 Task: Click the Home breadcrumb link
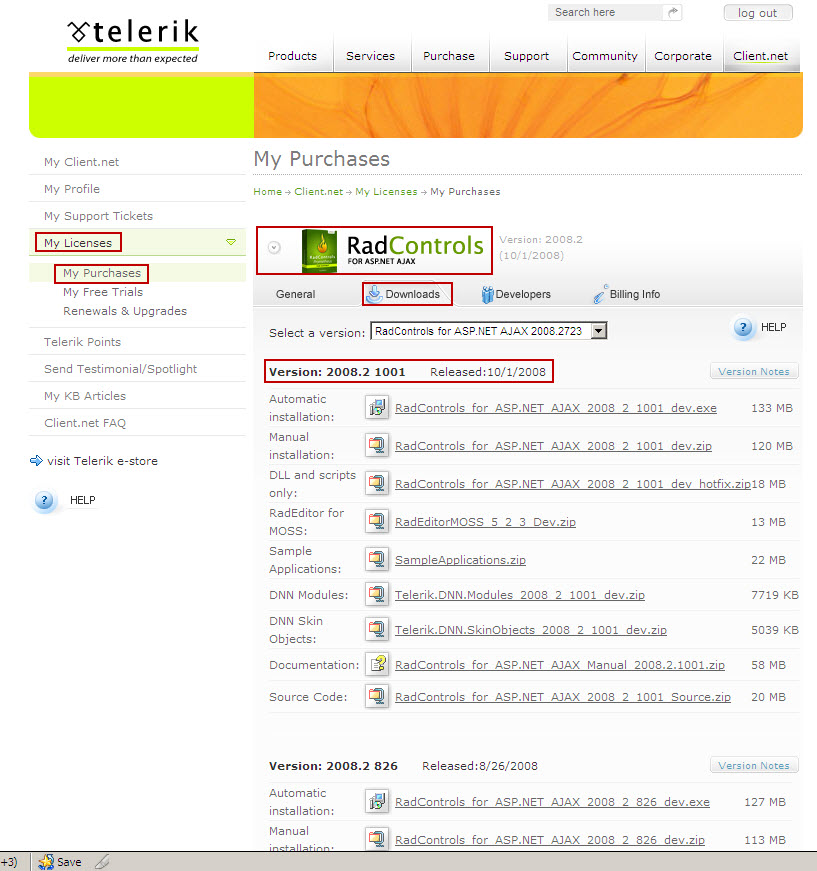(x=268, y=192)
